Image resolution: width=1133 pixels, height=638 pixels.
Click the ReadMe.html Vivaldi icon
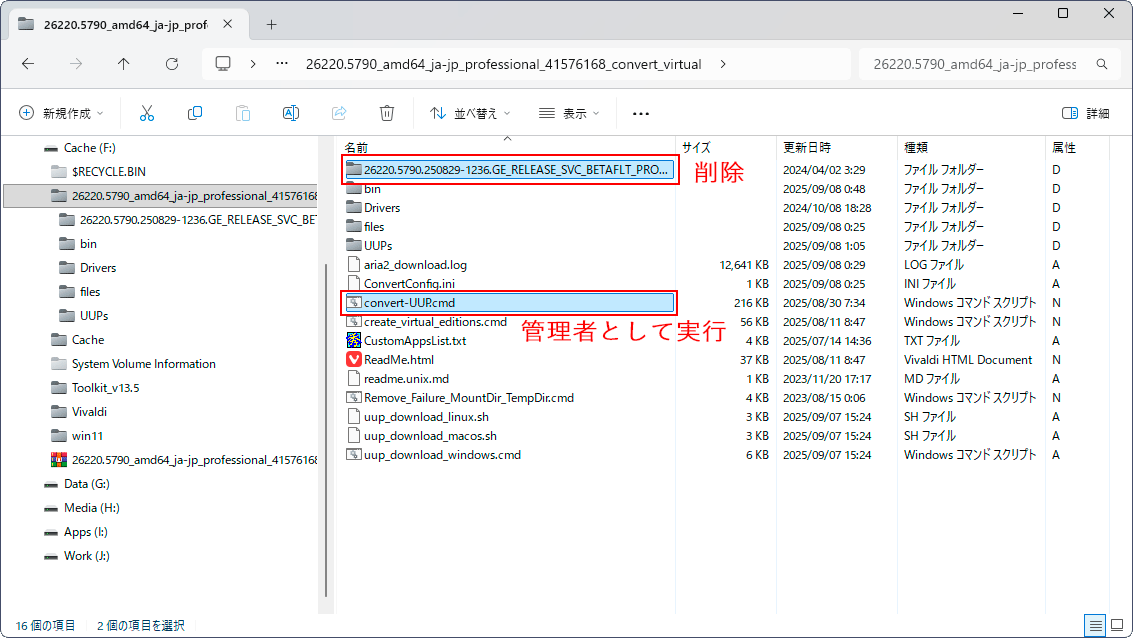353,360
